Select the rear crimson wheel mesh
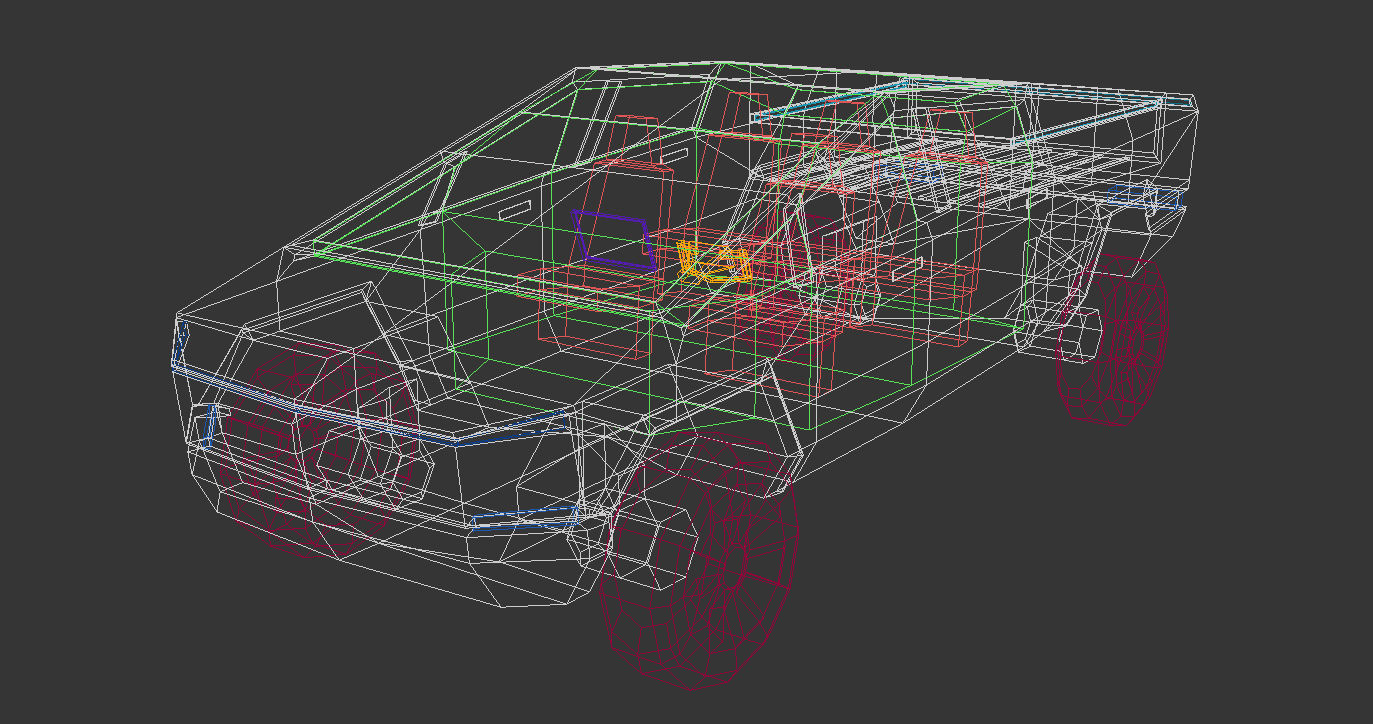 [1113, 339]
